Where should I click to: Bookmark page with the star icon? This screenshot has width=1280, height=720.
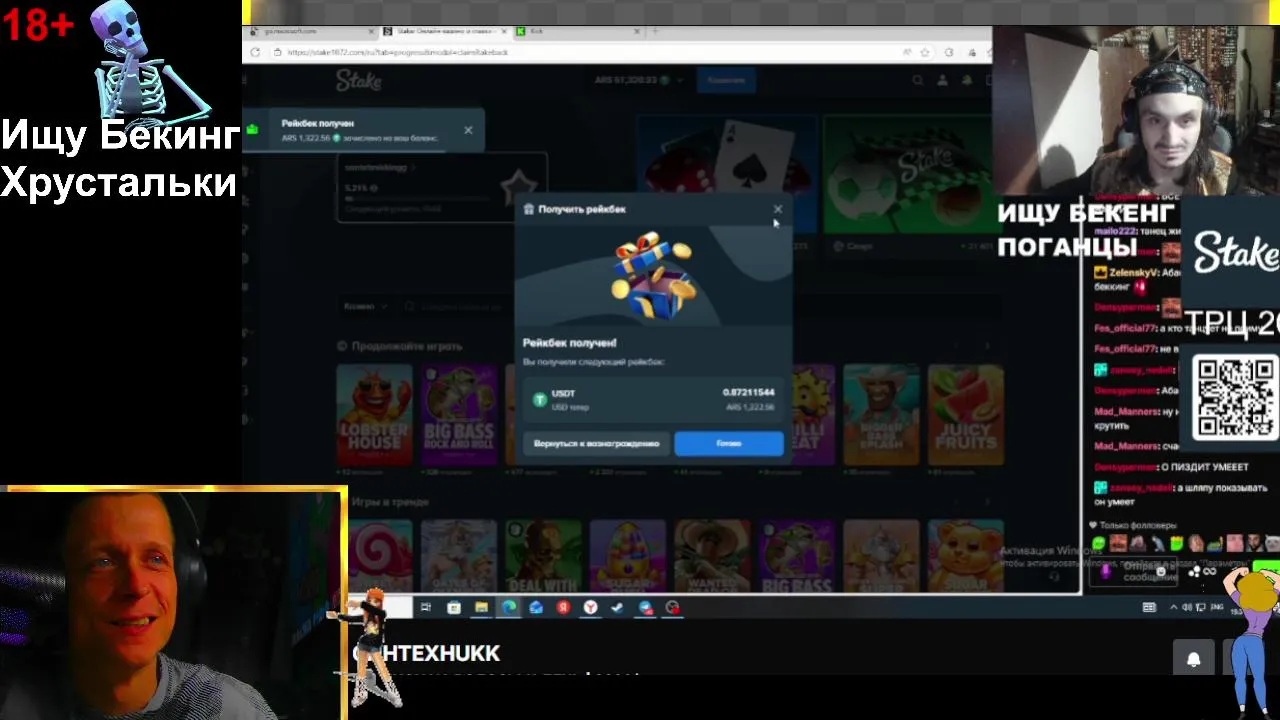coord(925,52)
